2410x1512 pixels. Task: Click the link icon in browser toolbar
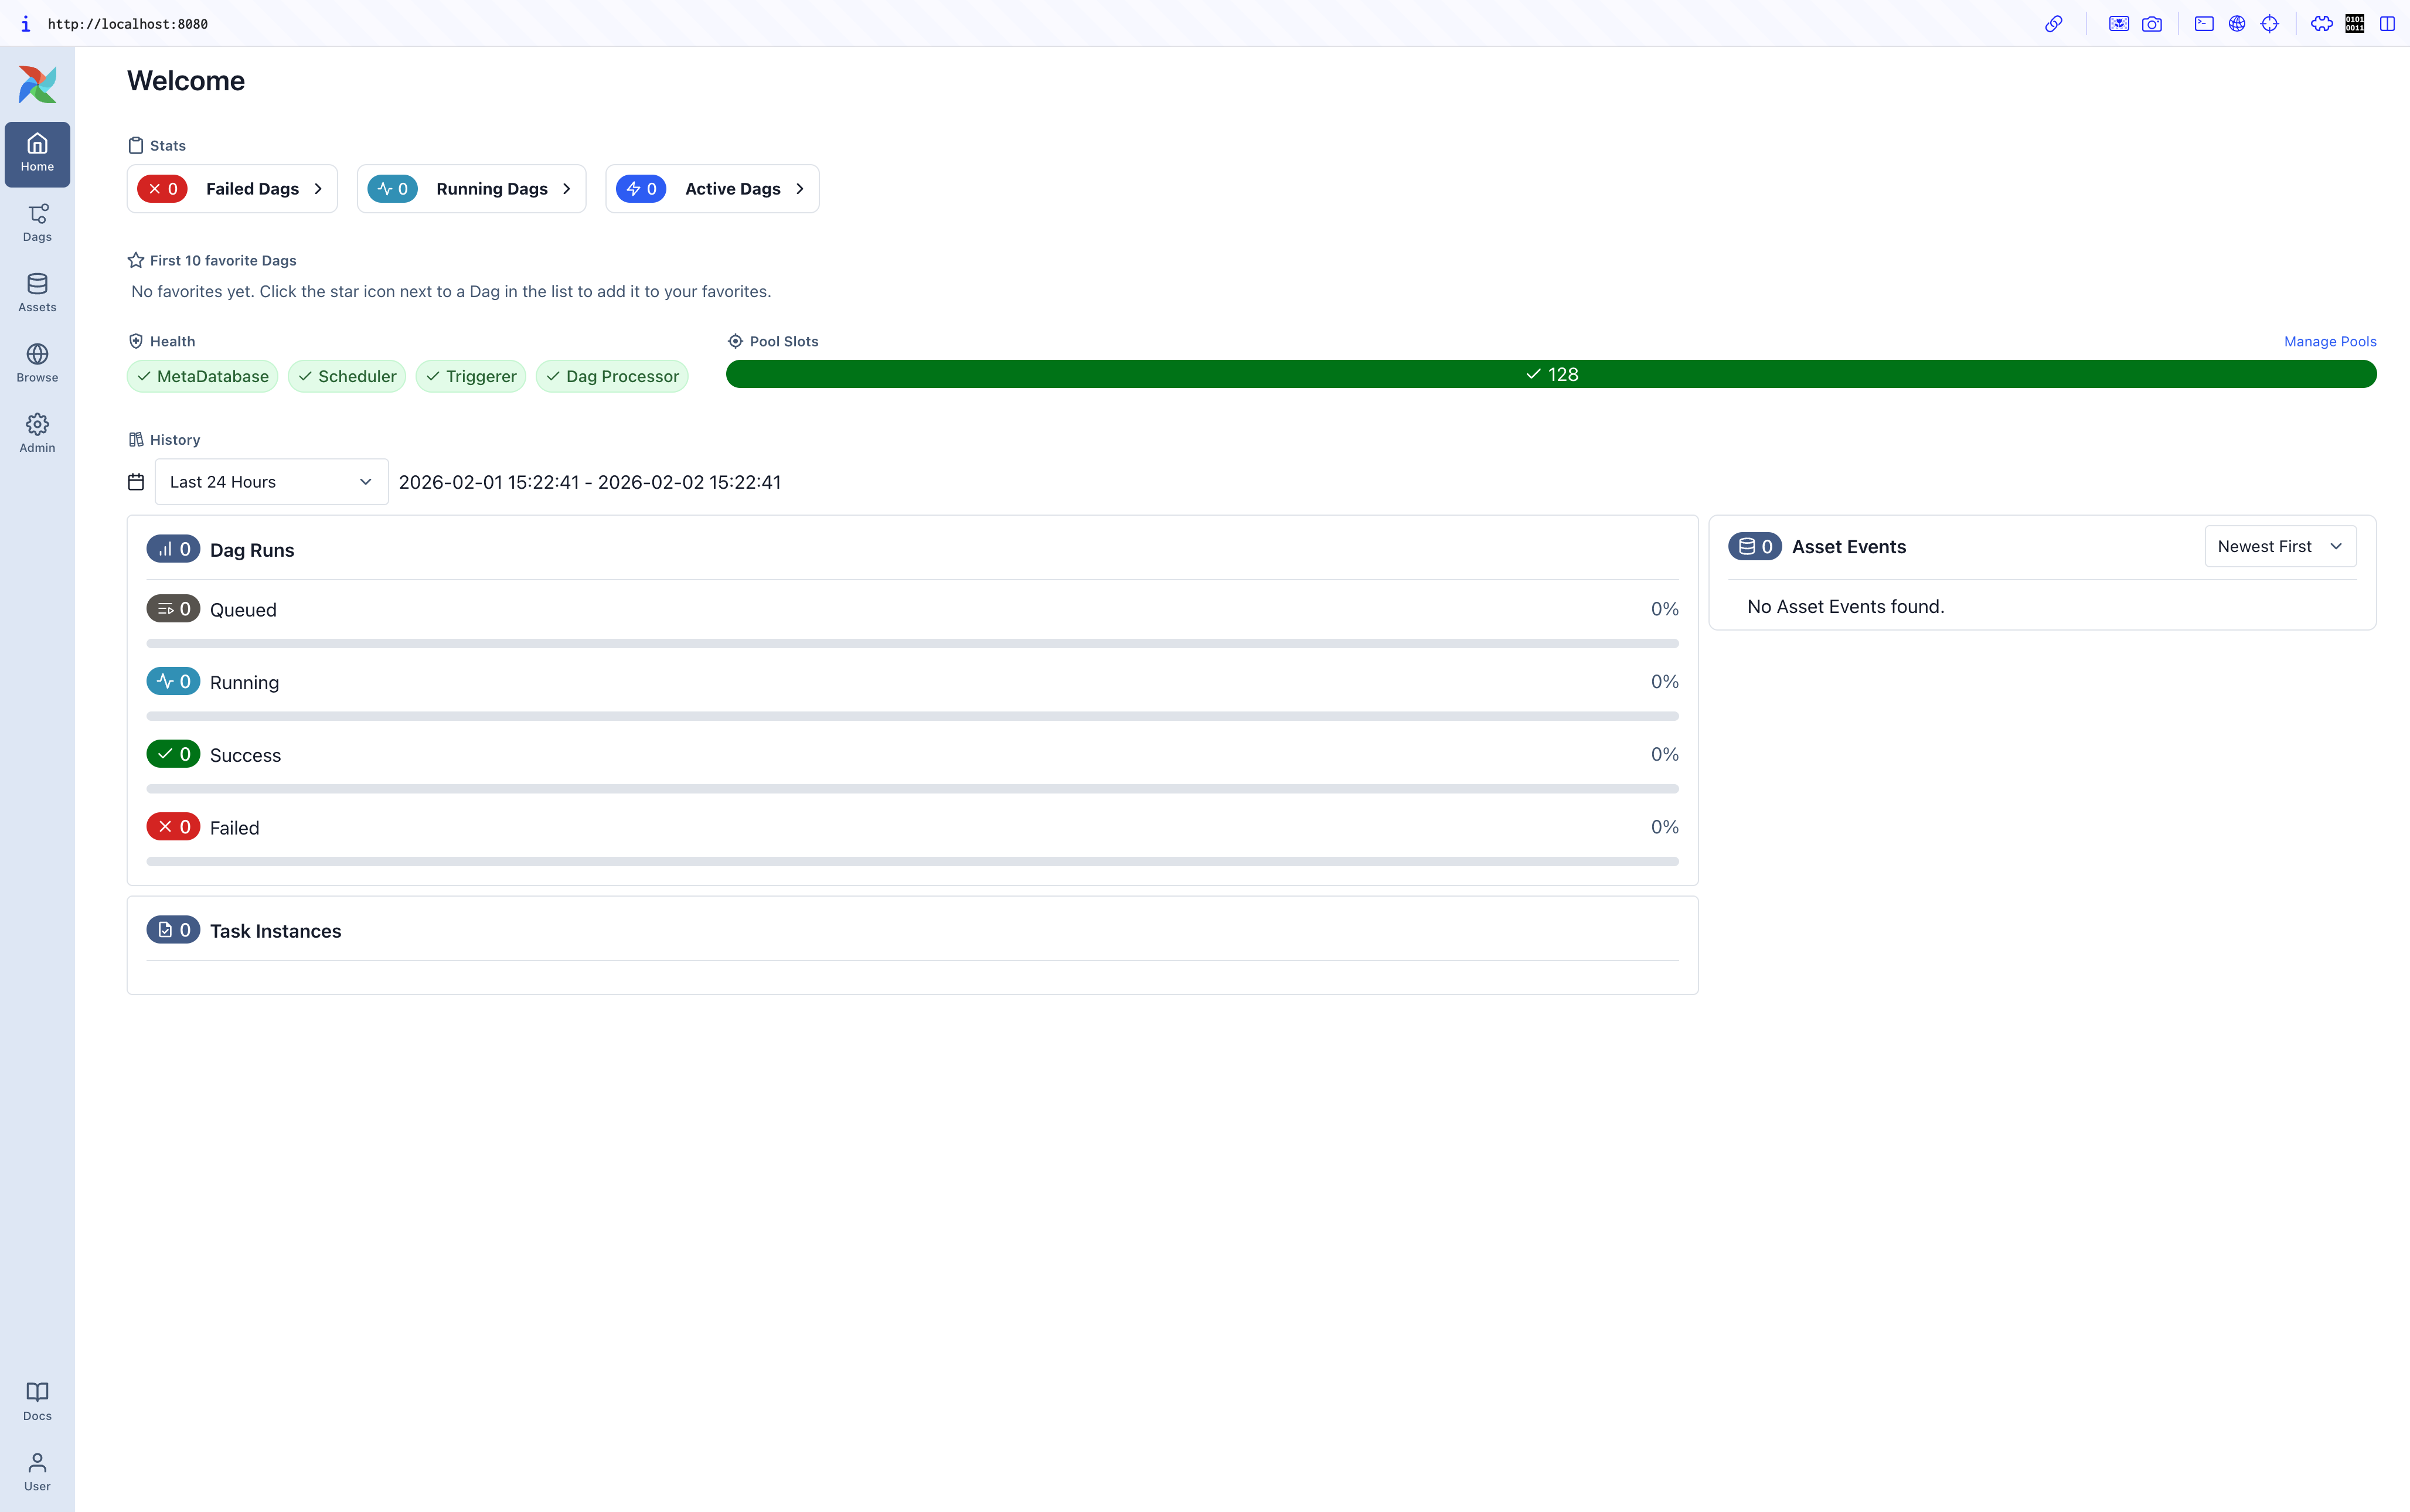click(x=2053, y=24)
